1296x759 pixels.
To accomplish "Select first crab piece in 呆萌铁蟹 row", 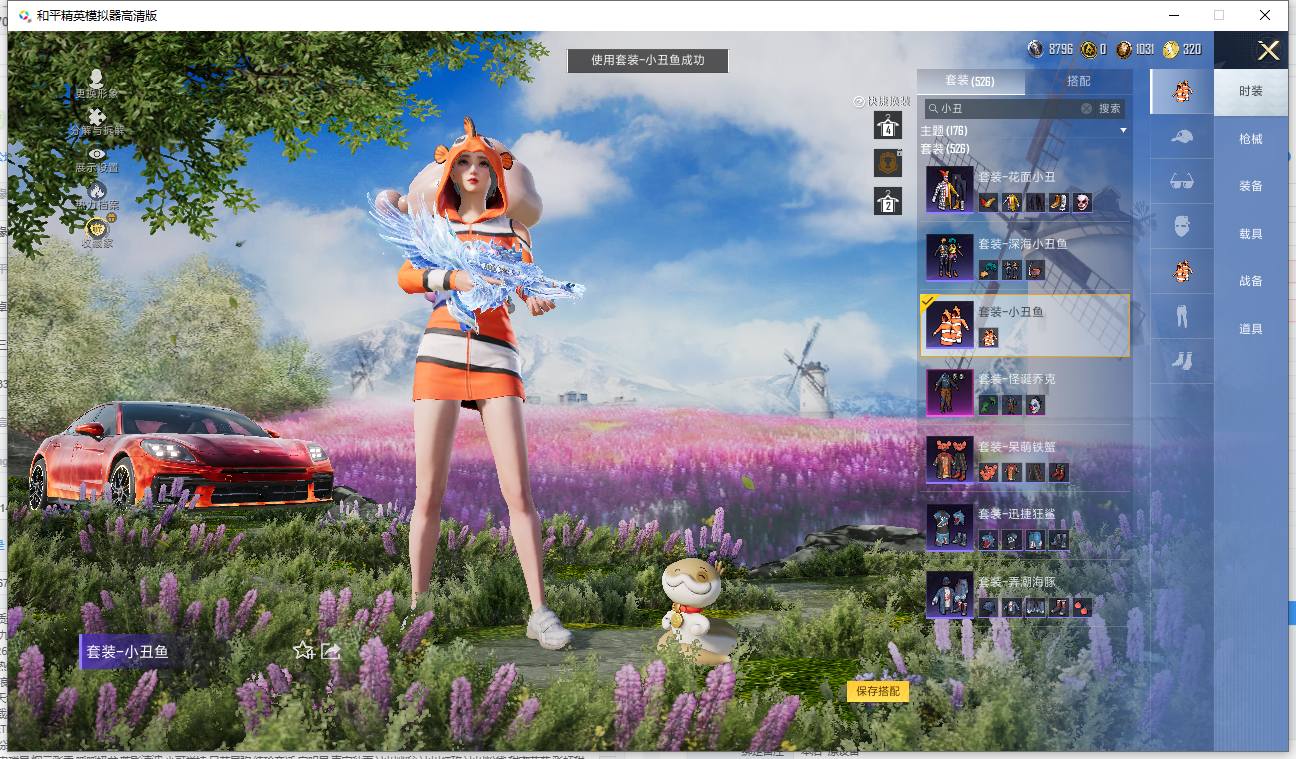I will click(x=988, y=472).
